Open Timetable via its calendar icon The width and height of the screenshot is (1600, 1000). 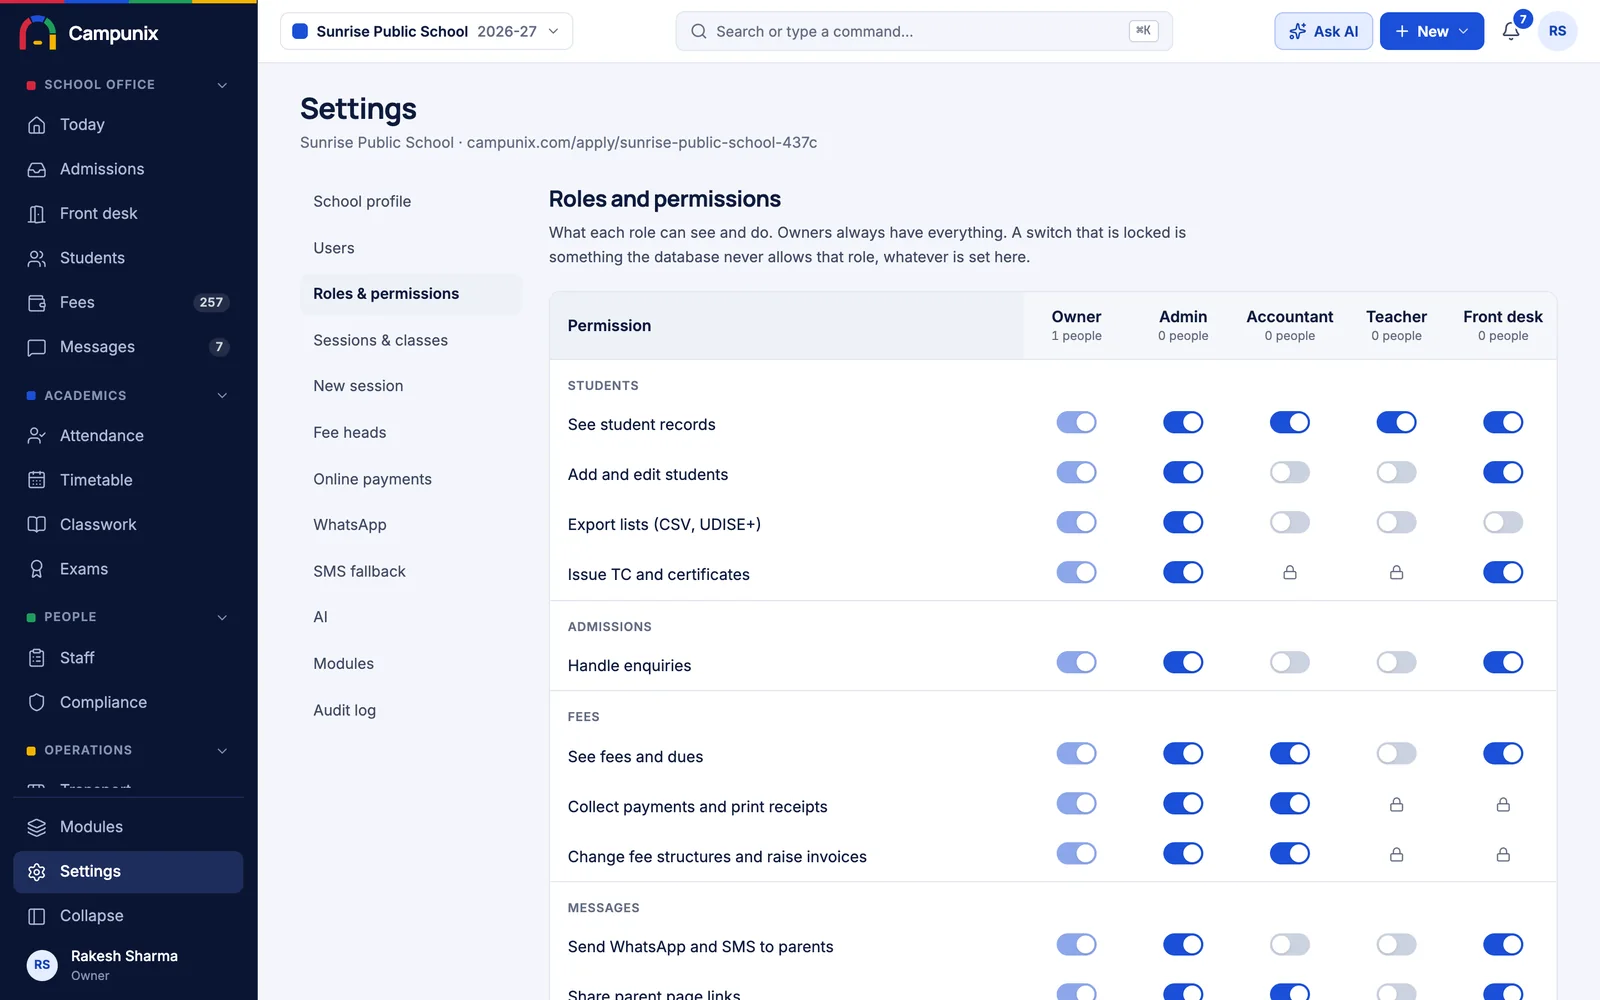coord(37,480)
